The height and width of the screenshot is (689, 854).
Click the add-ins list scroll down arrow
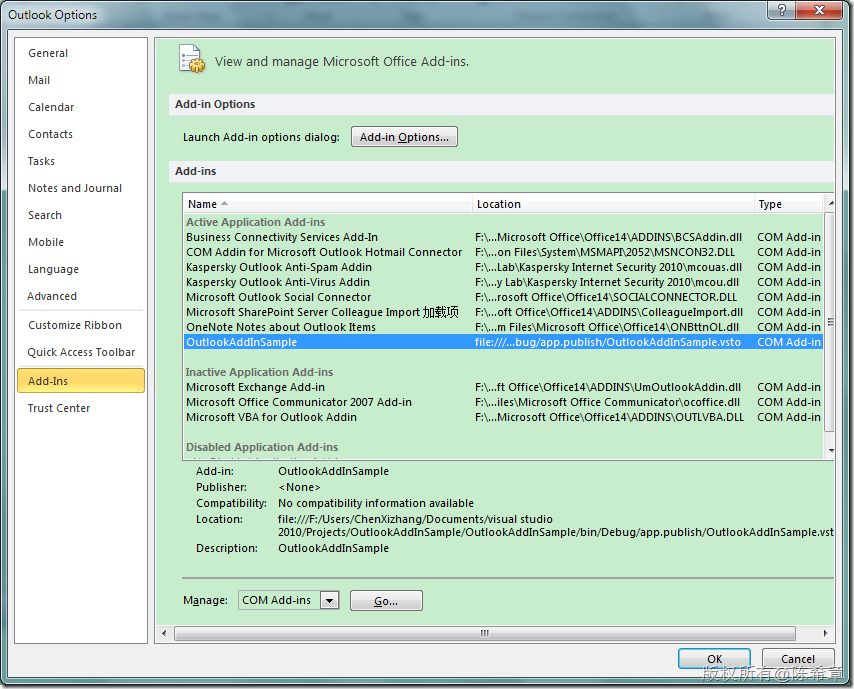[830, 450]
